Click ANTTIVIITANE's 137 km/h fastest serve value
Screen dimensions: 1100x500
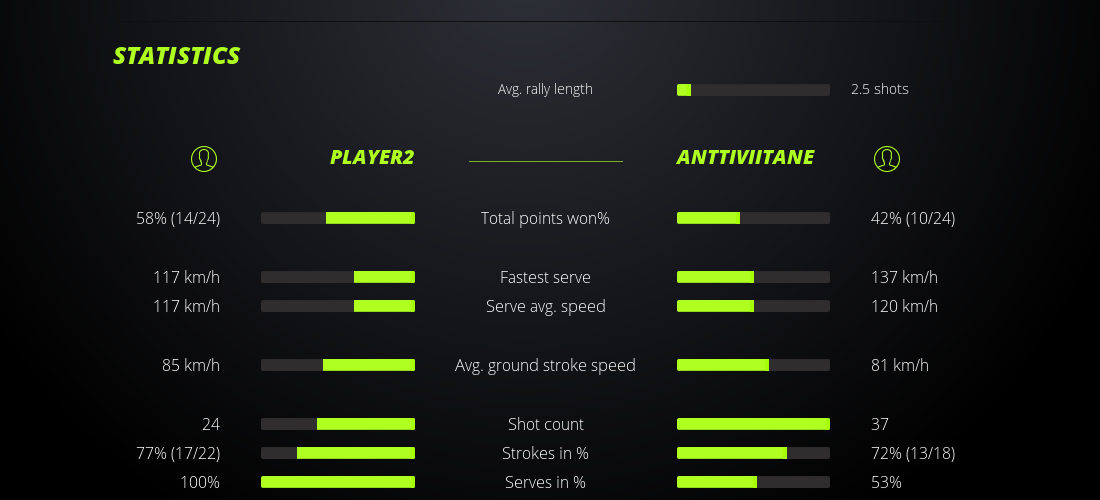click(904, 277)
